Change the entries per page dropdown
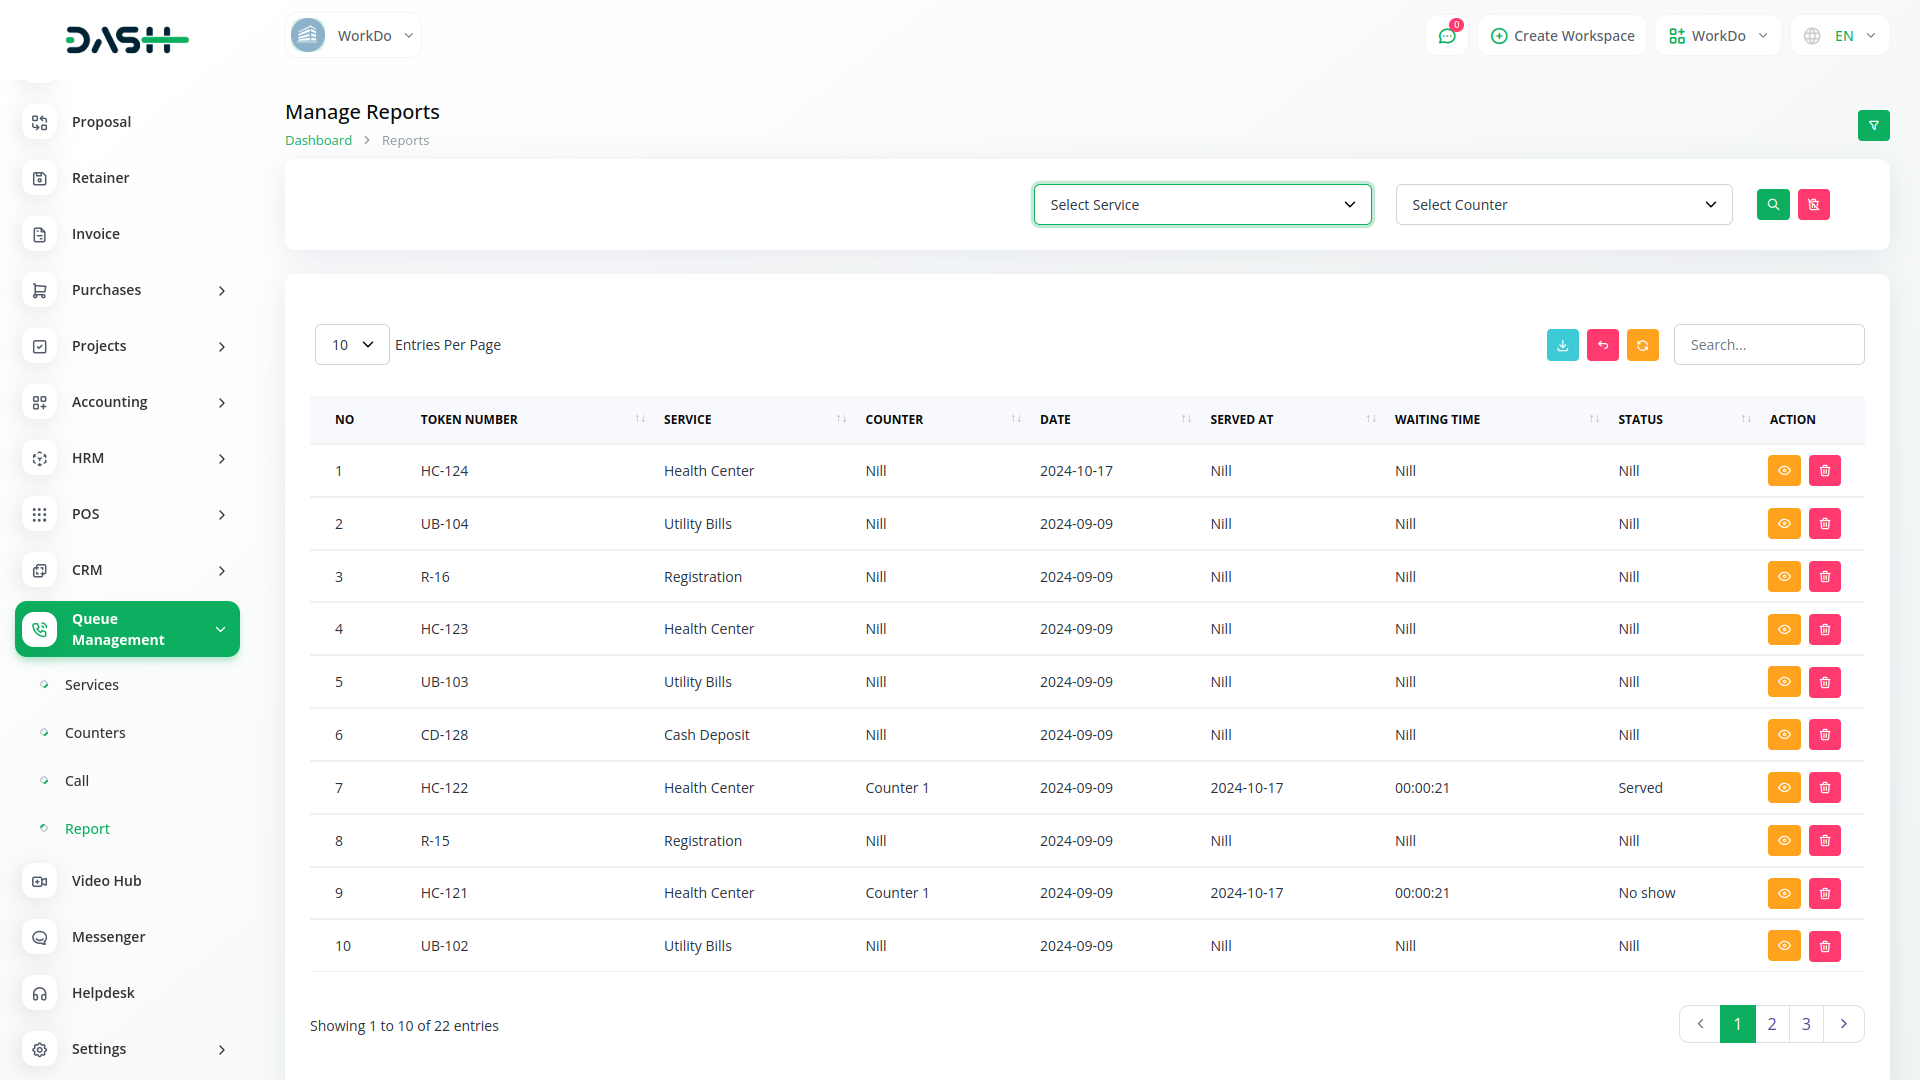 click(x=352, y=345)
